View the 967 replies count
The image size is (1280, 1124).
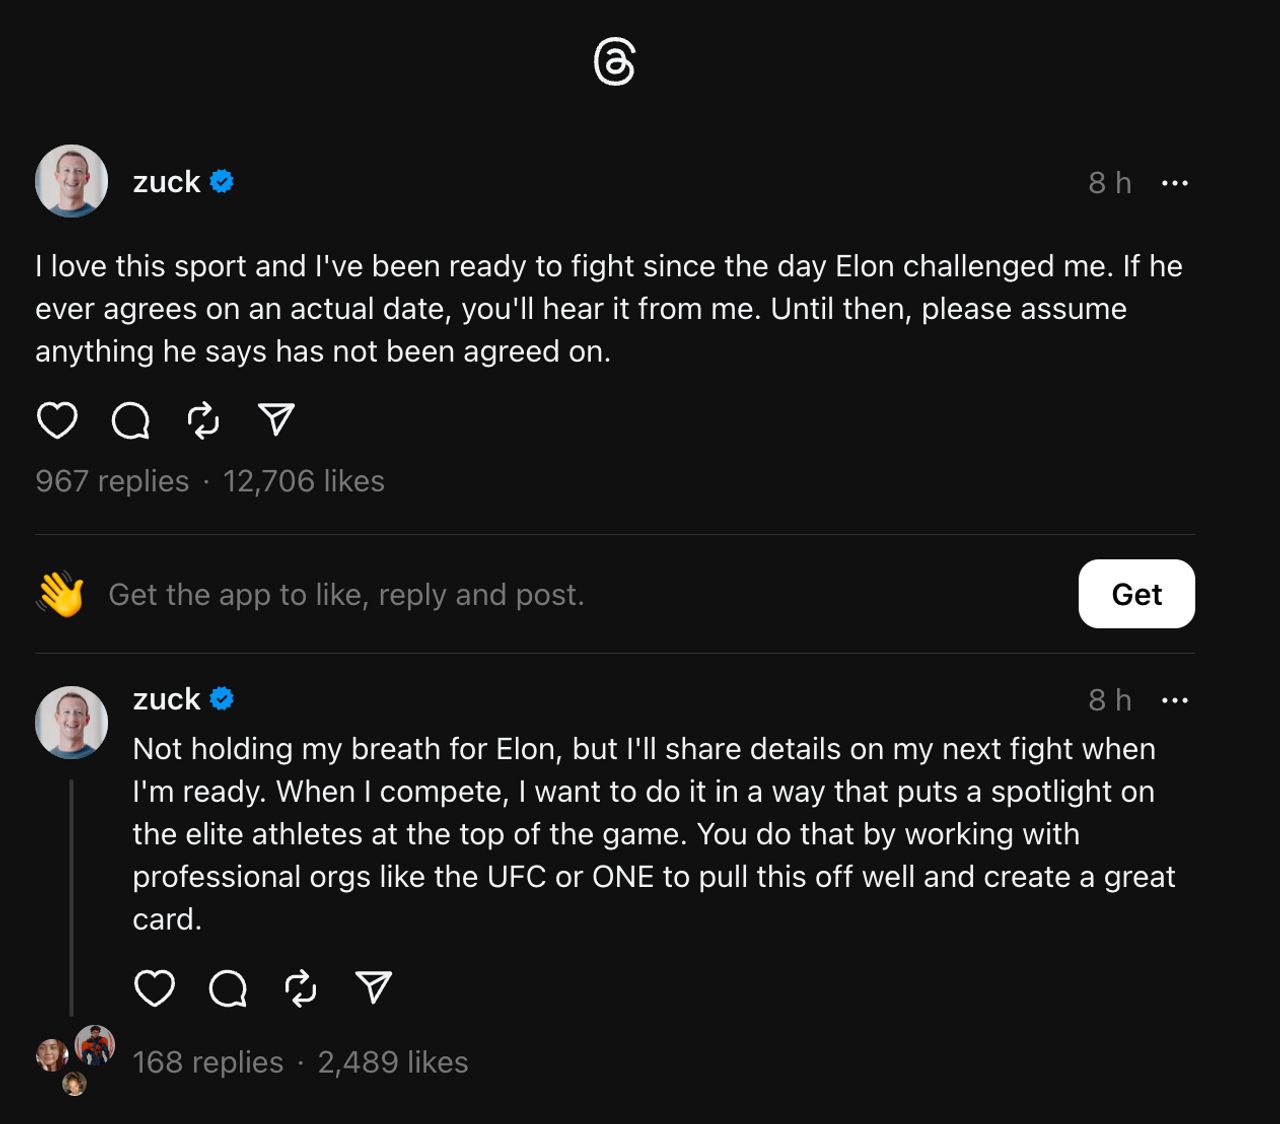click(112, 481)
